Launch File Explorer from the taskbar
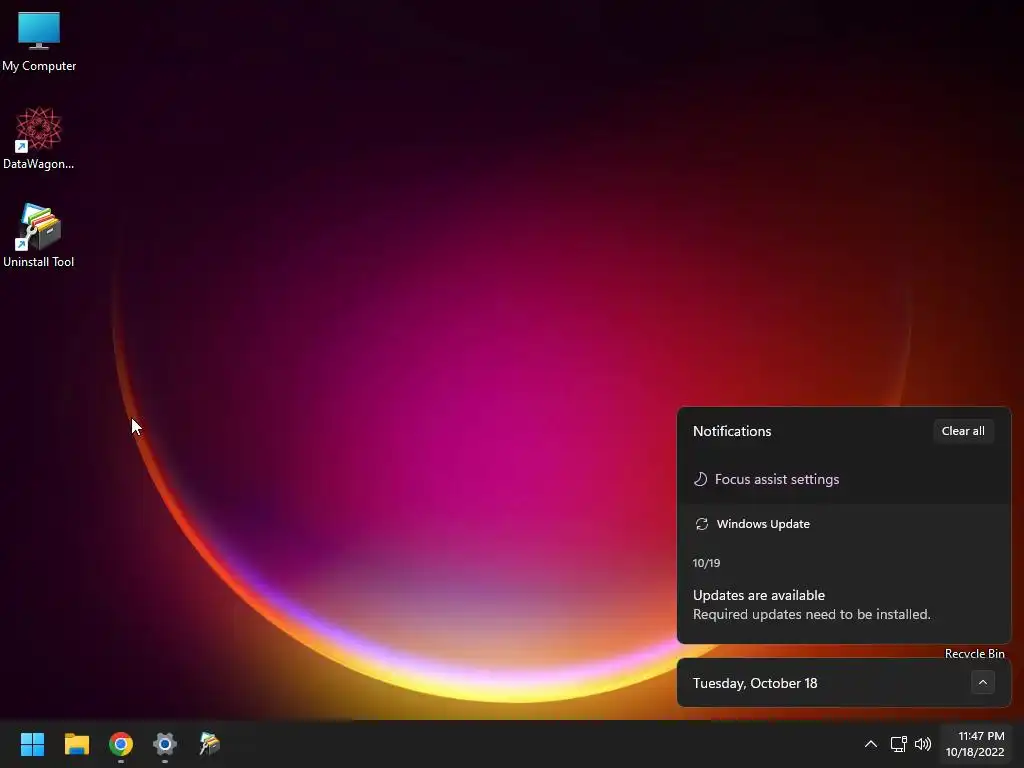 [x=76, y=744]
